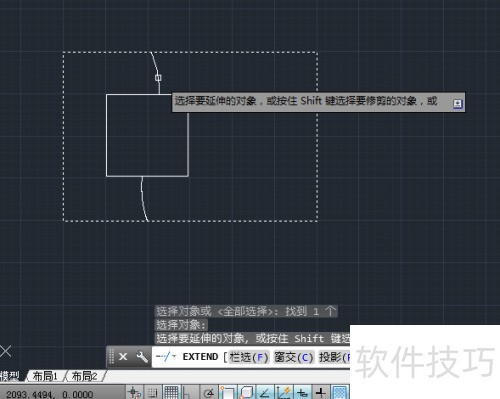Toggle Transparency display status bar icon
This screenshot has height=399, width=500.
pos(339,393)
